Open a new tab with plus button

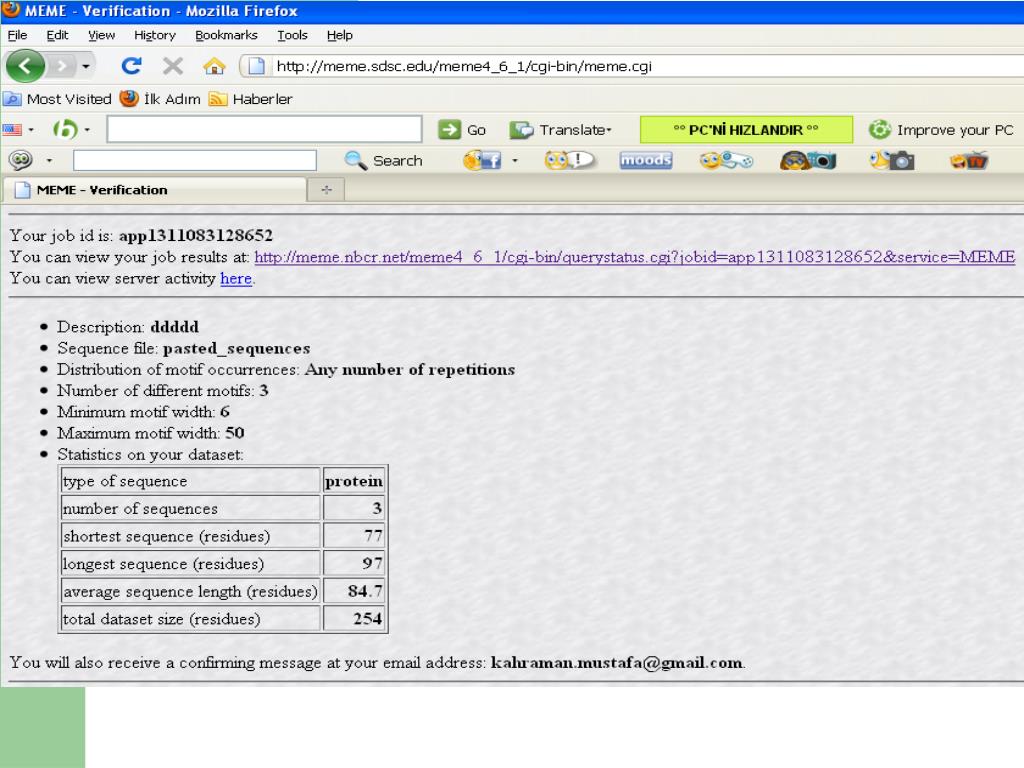tap(327, 190)
